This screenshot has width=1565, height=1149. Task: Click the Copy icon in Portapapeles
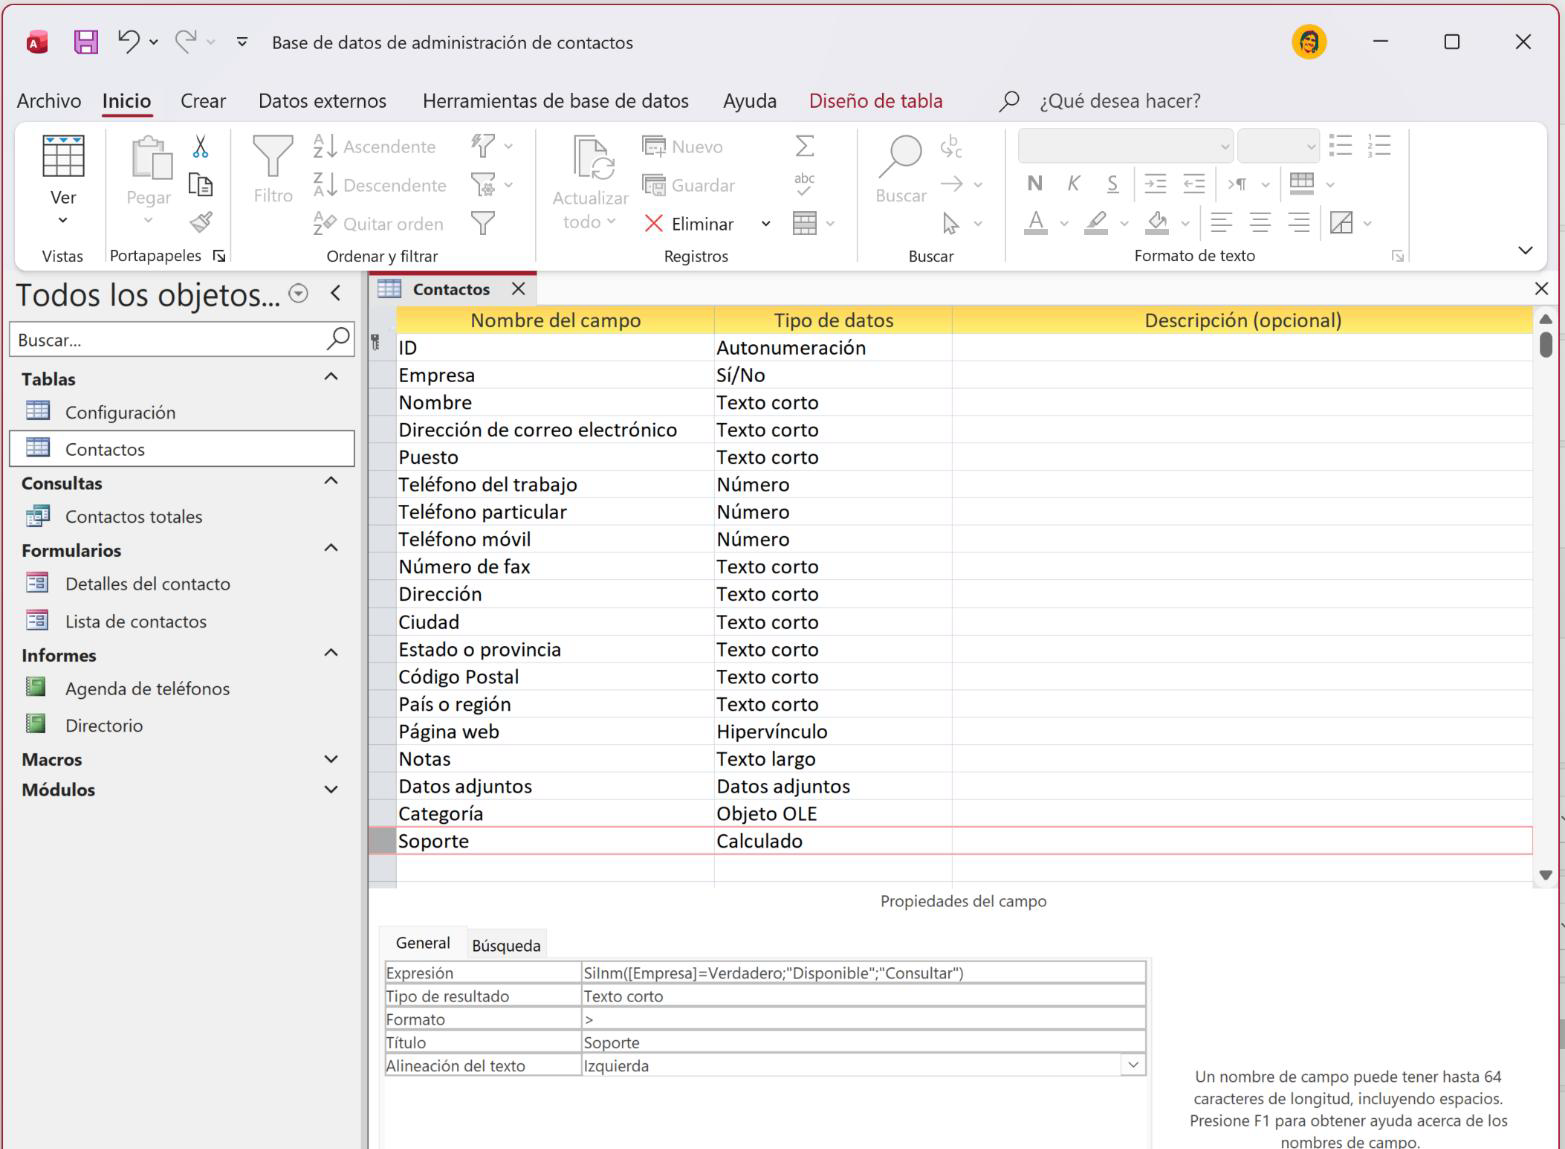[201, 185]
